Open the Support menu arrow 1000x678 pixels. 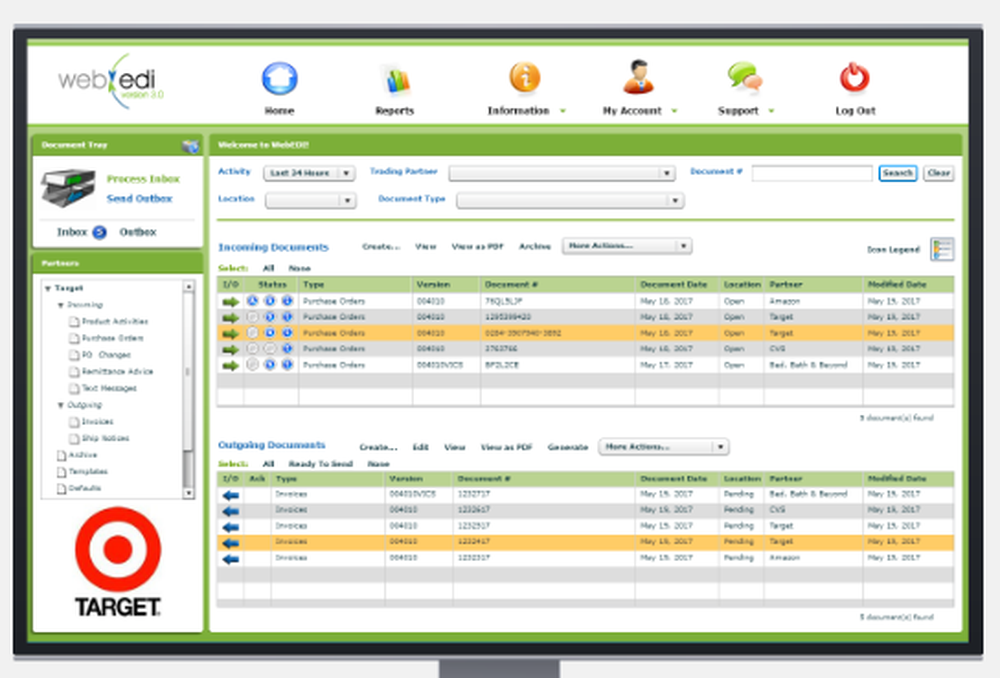click(771, 111)
